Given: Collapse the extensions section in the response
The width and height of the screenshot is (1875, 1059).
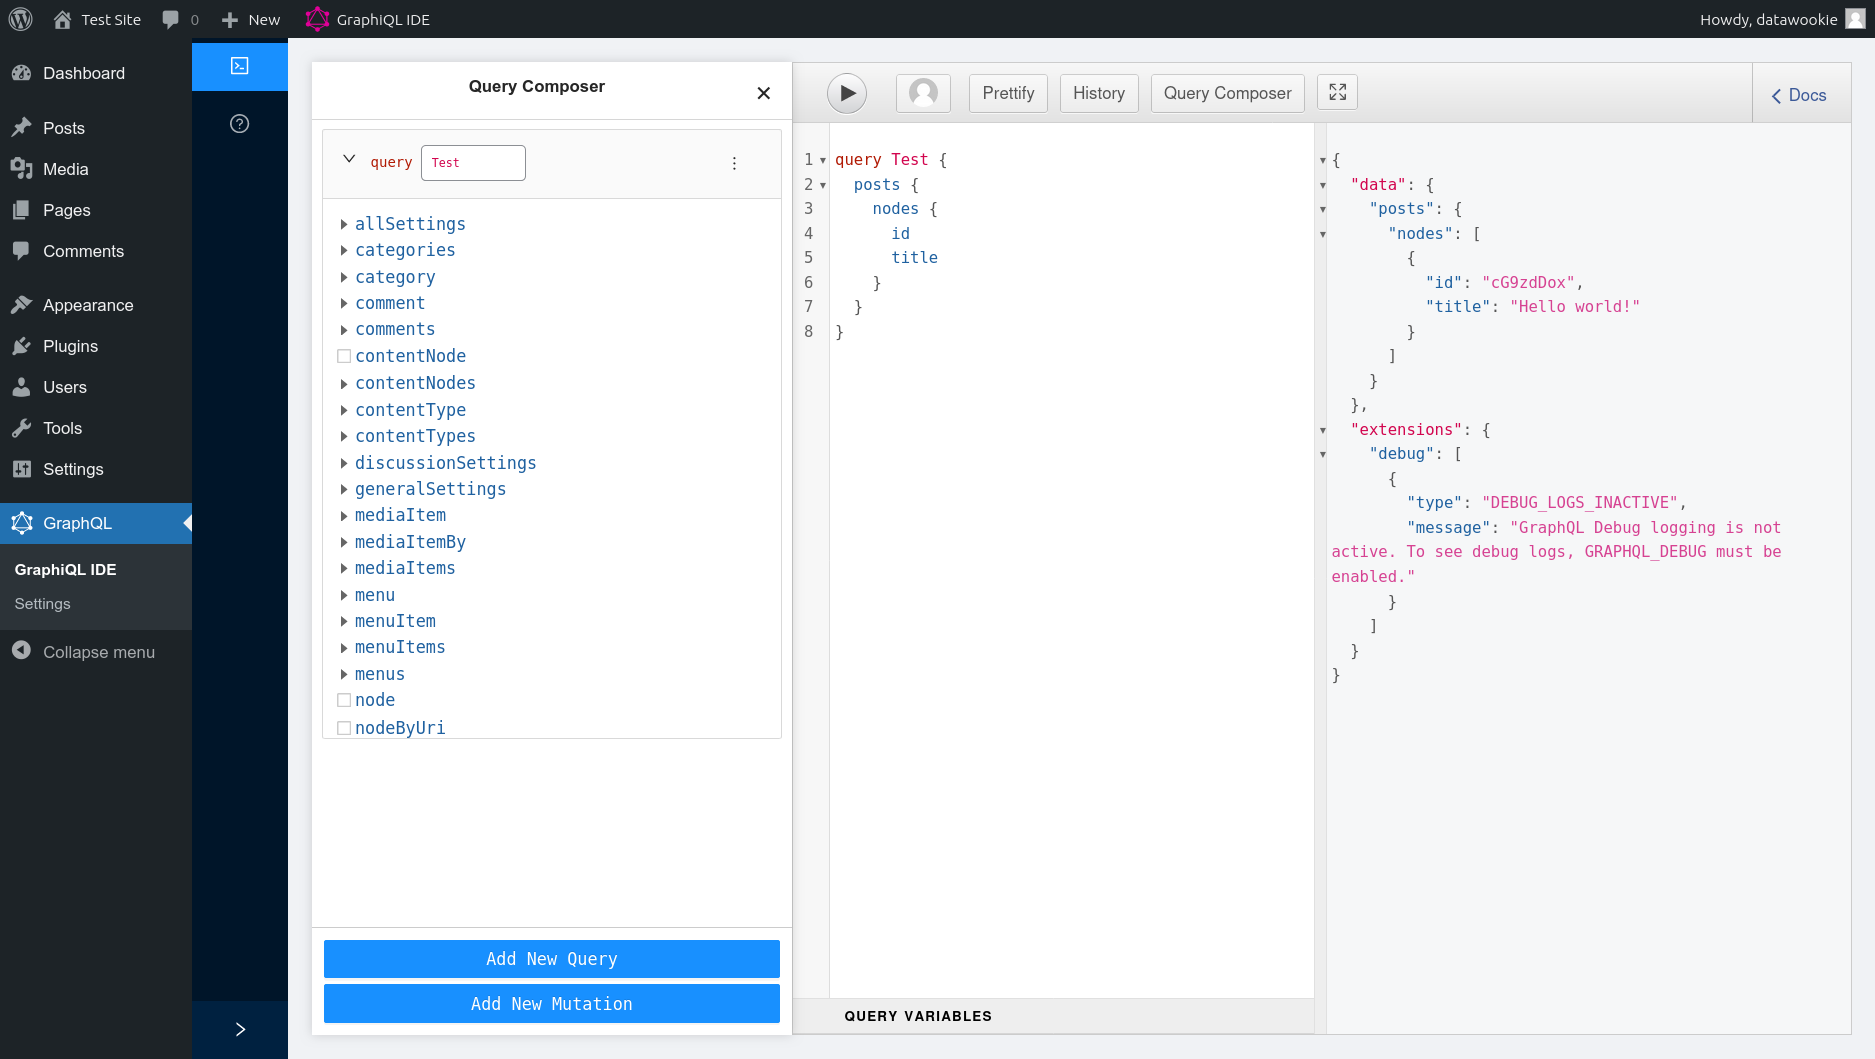Looking at the screenshot, I should [1323, 430].
